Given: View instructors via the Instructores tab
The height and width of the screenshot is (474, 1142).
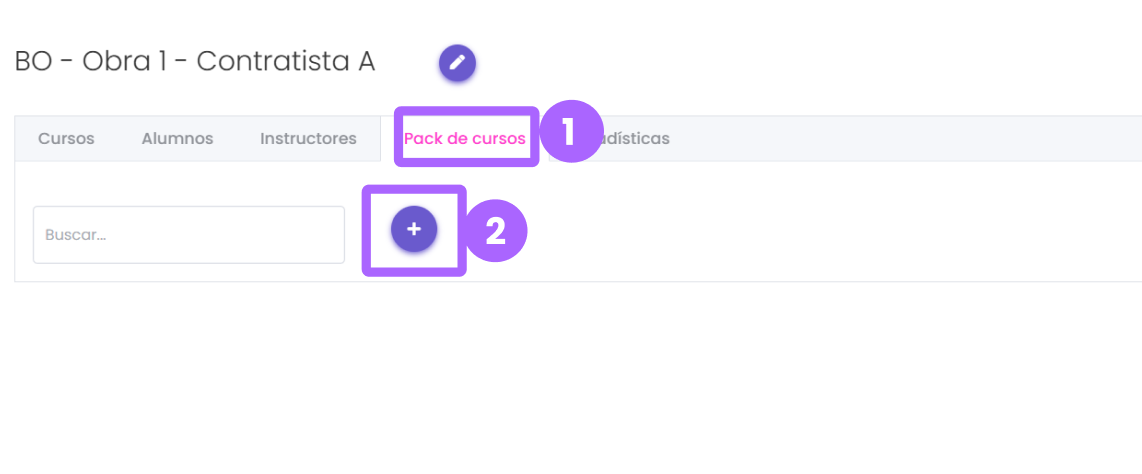Looking at the screenshot, I should click(308, 138).
